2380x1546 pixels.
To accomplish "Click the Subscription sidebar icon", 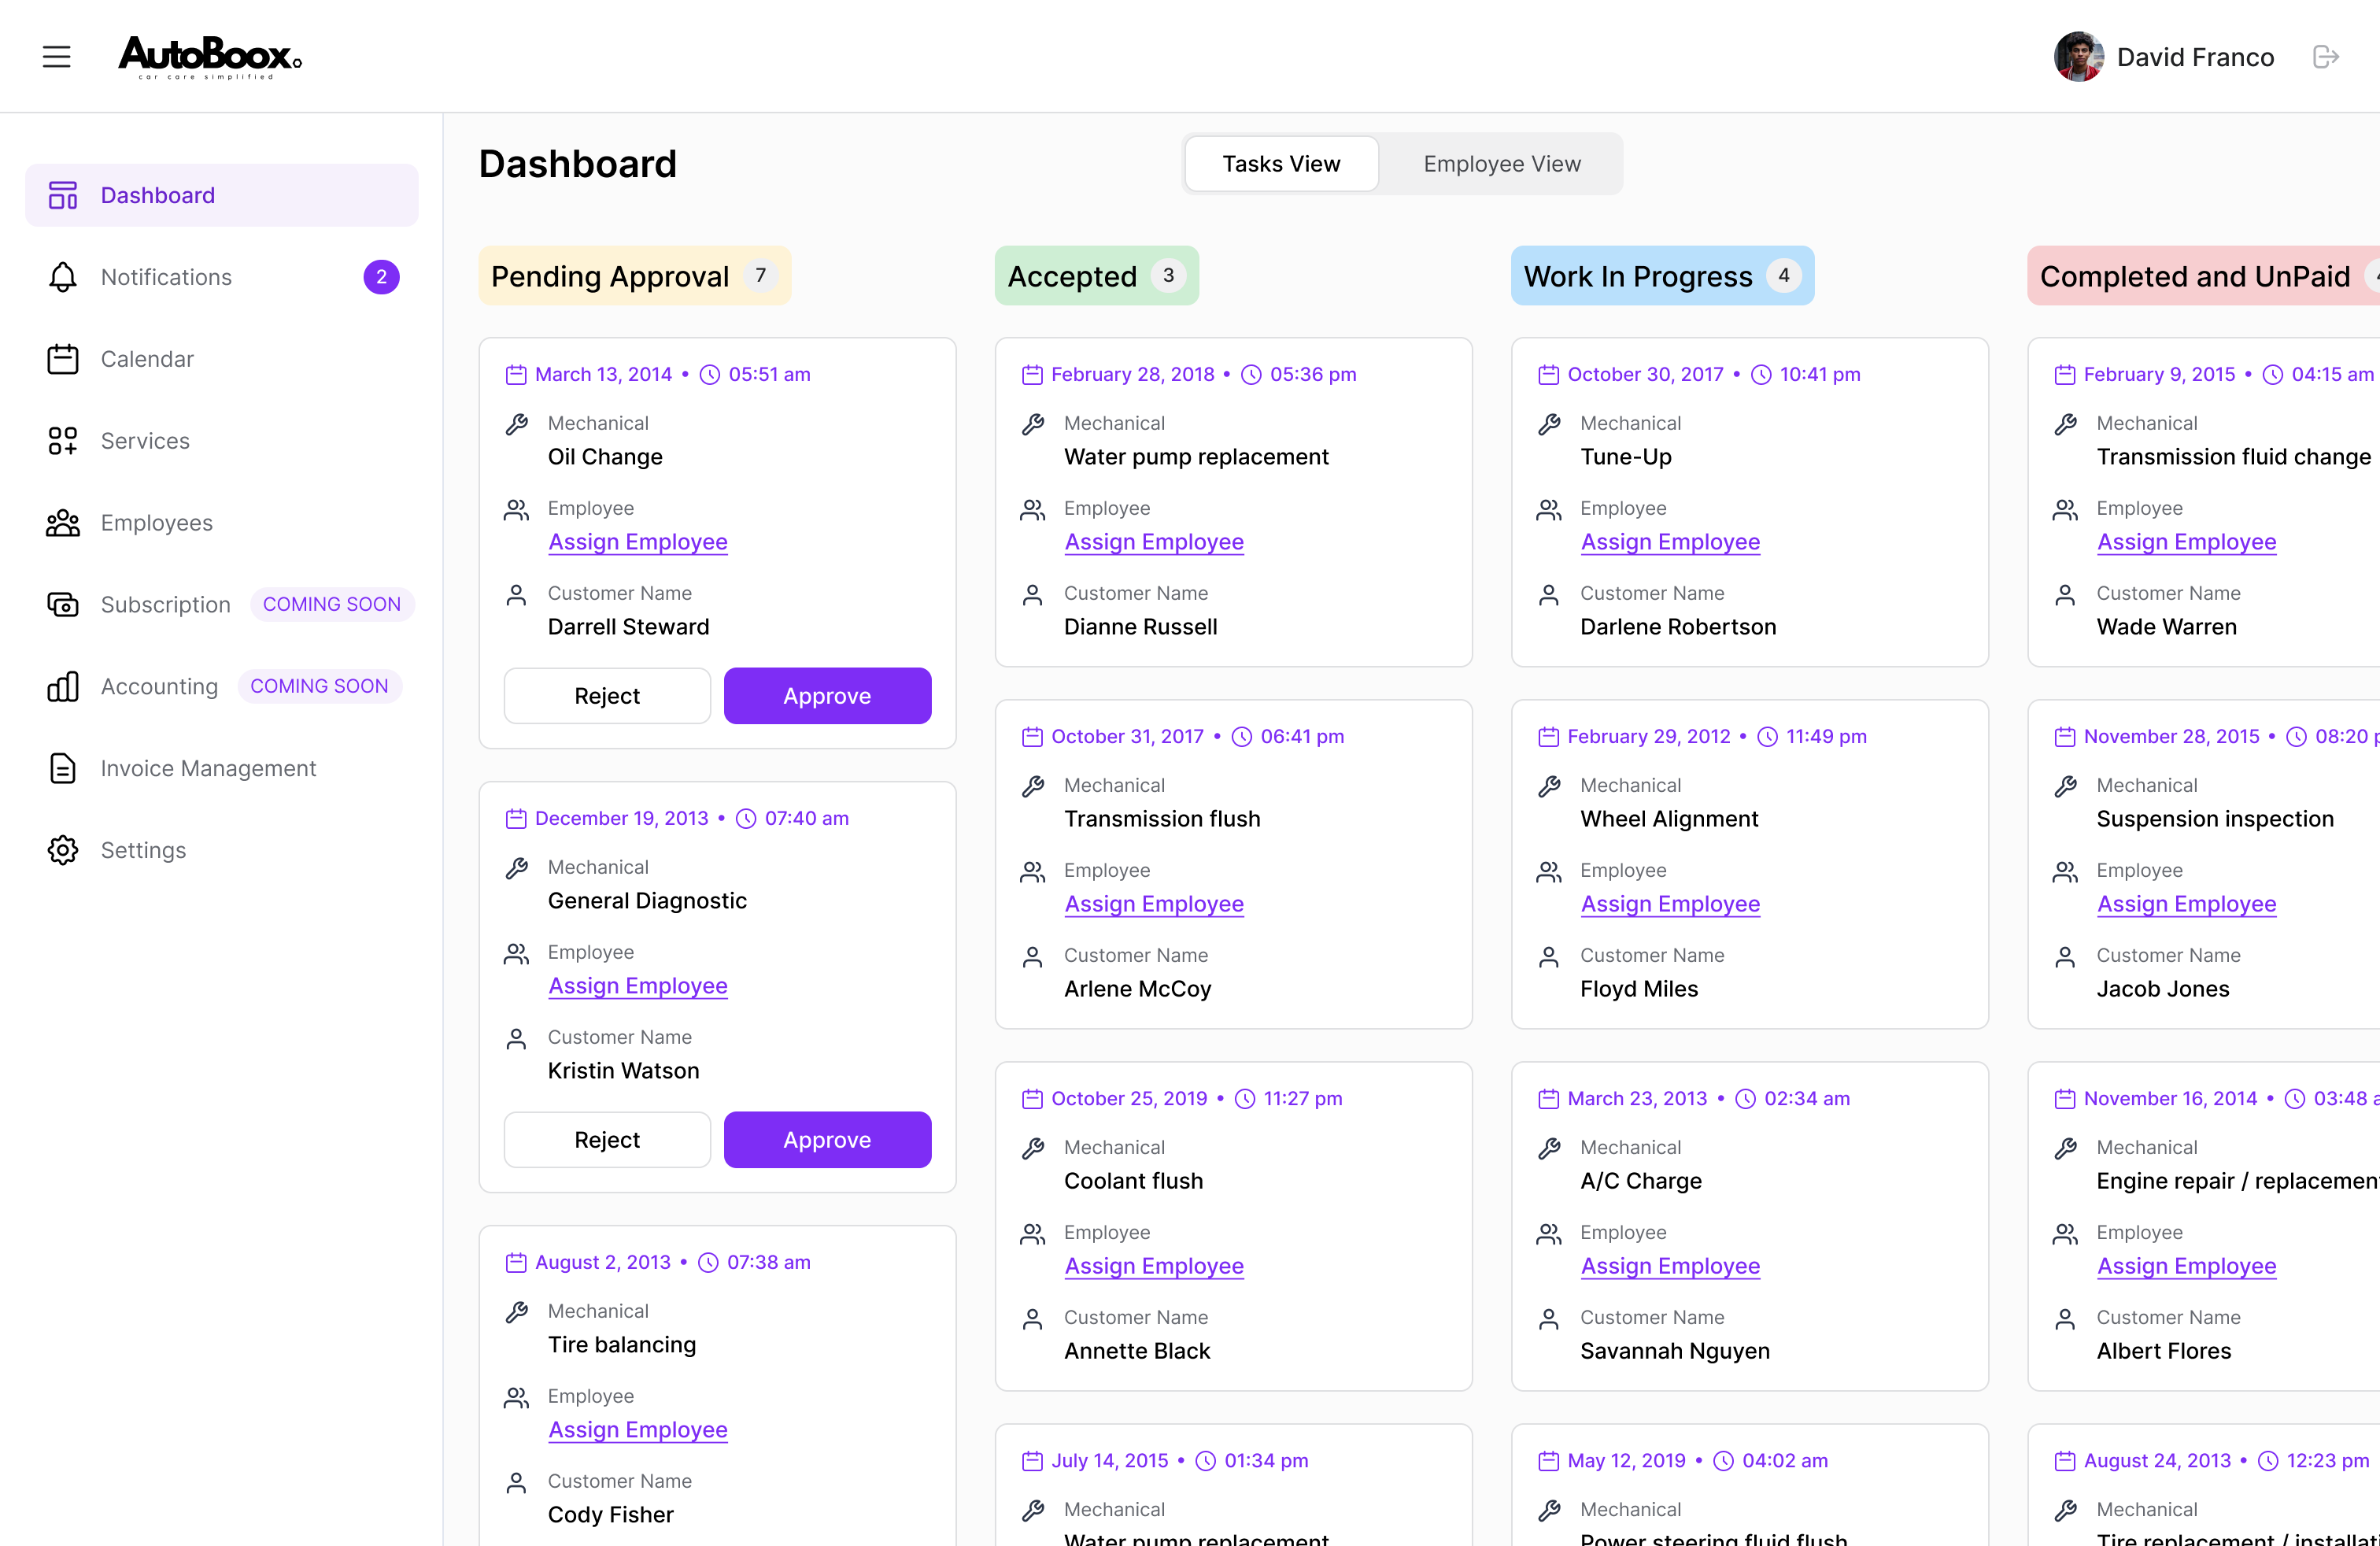I will (x=63, y=605).
